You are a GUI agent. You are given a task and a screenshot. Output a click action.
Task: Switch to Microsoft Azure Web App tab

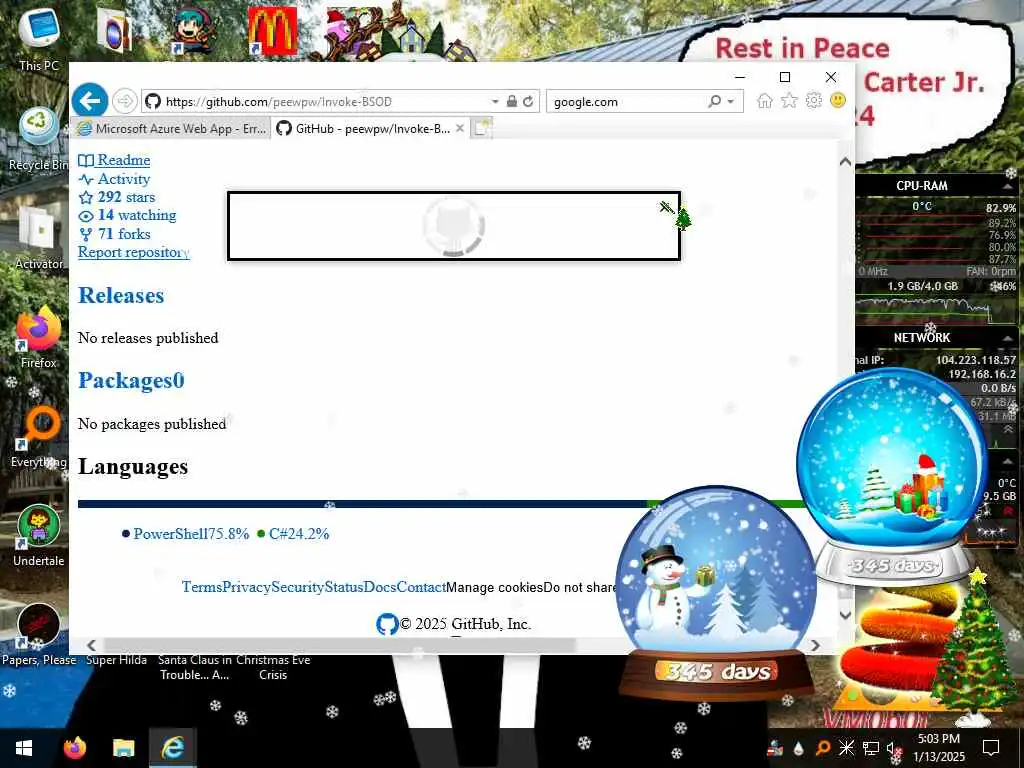(171, 129)
